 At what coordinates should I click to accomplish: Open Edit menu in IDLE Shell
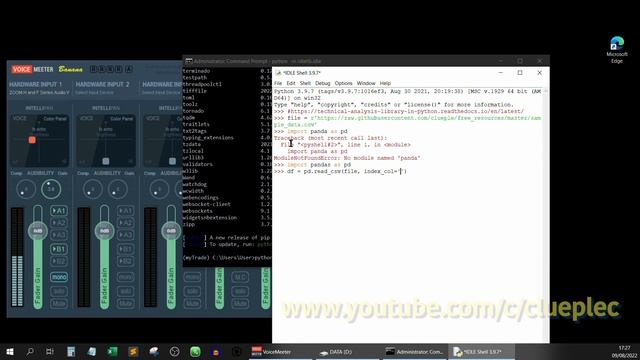(x=291, y=83)
